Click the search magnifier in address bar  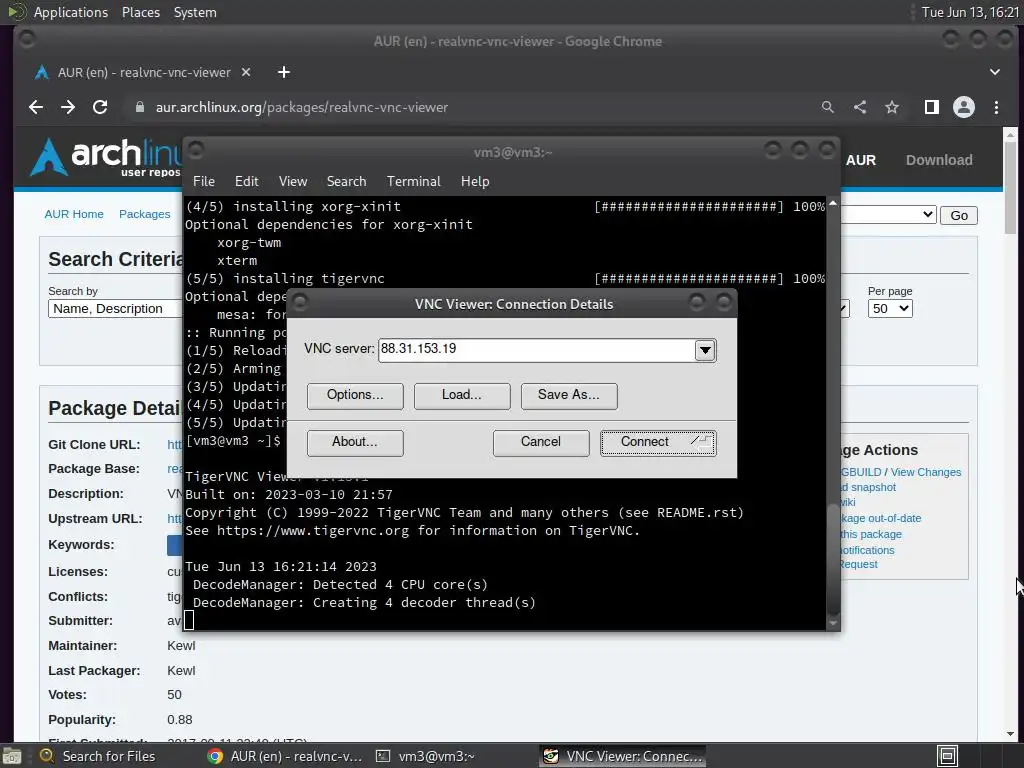coord(827,107)
